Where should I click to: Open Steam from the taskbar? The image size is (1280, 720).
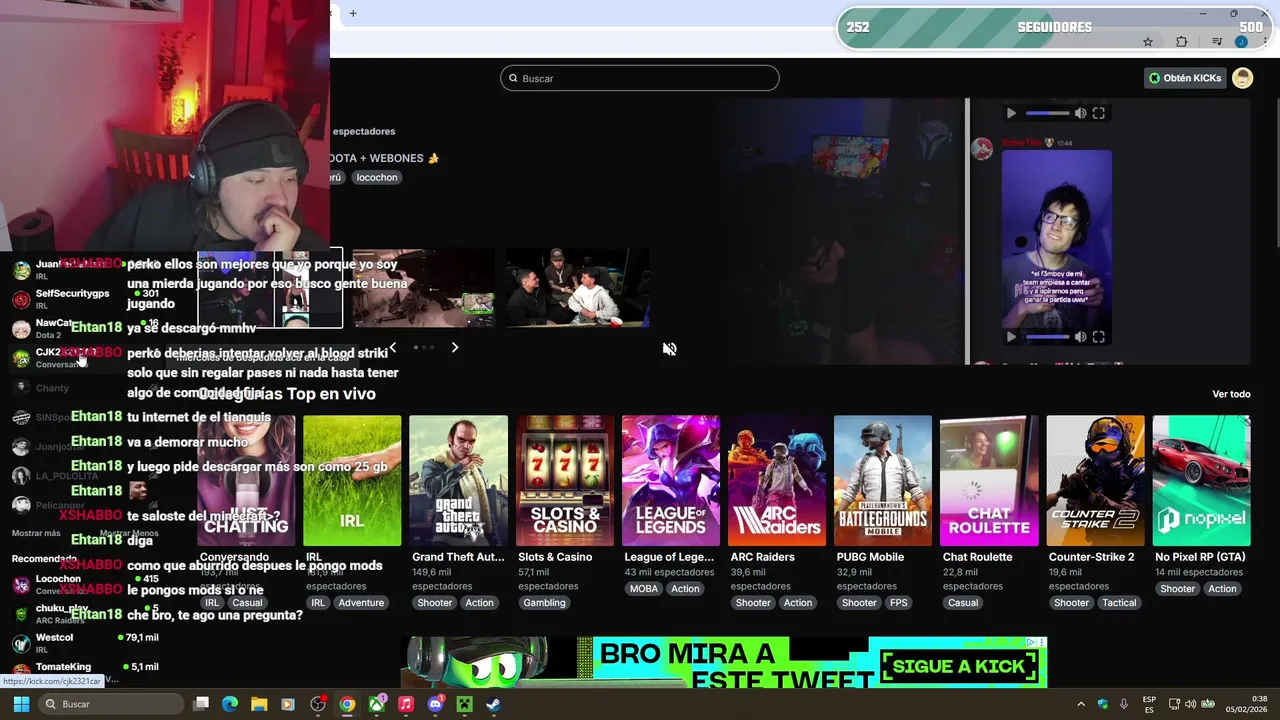493,704
